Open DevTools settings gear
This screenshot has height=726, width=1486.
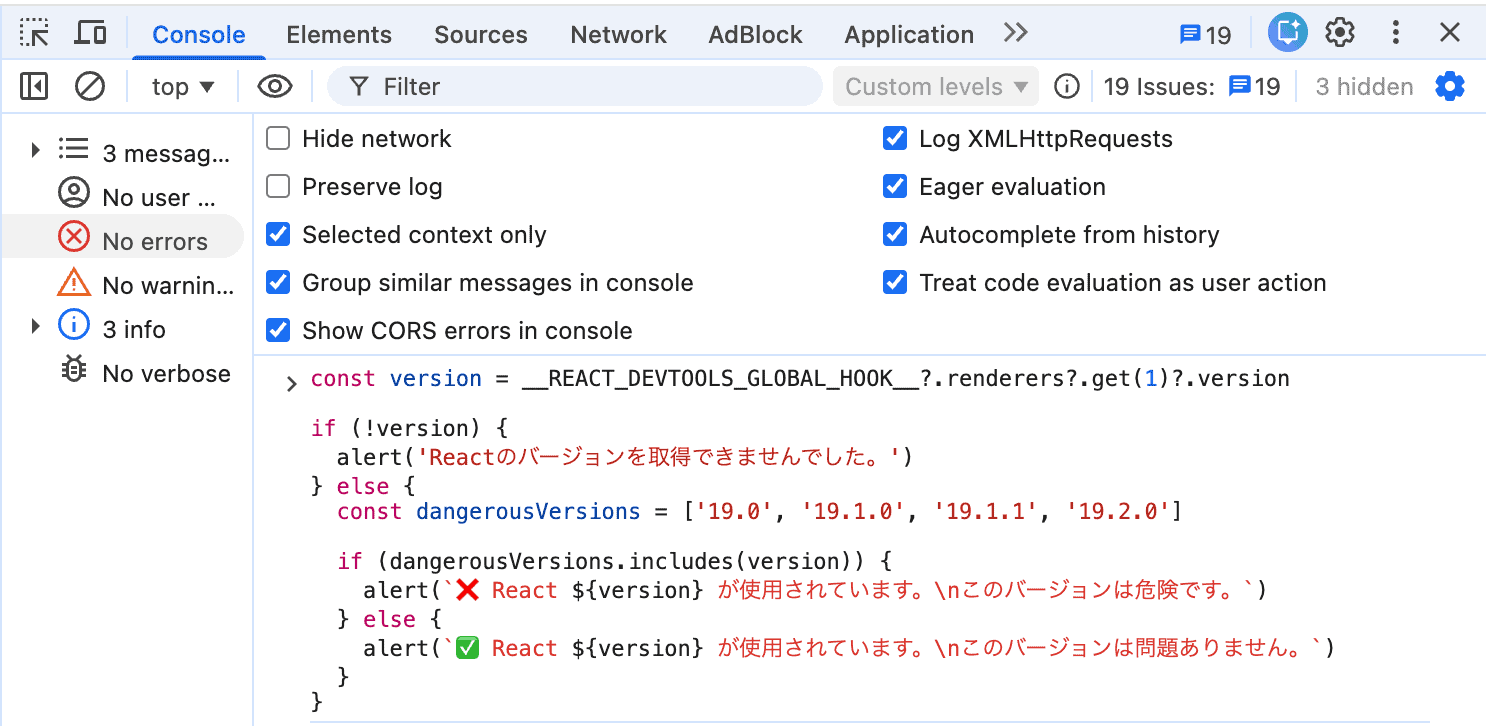point(1340,32)
